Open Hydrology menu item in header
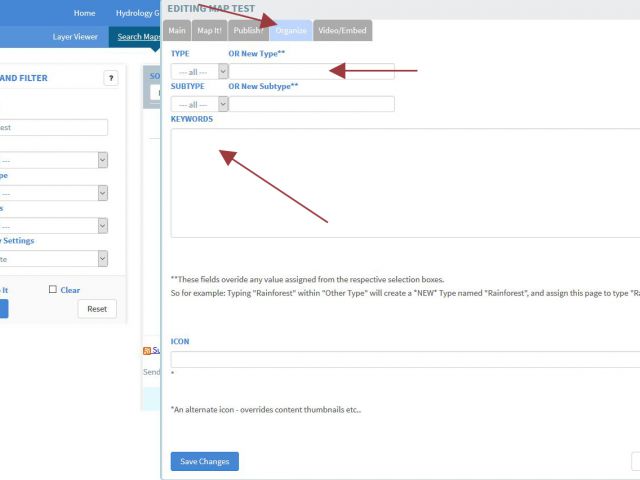The image size is (640, 480). click(138, 13)
